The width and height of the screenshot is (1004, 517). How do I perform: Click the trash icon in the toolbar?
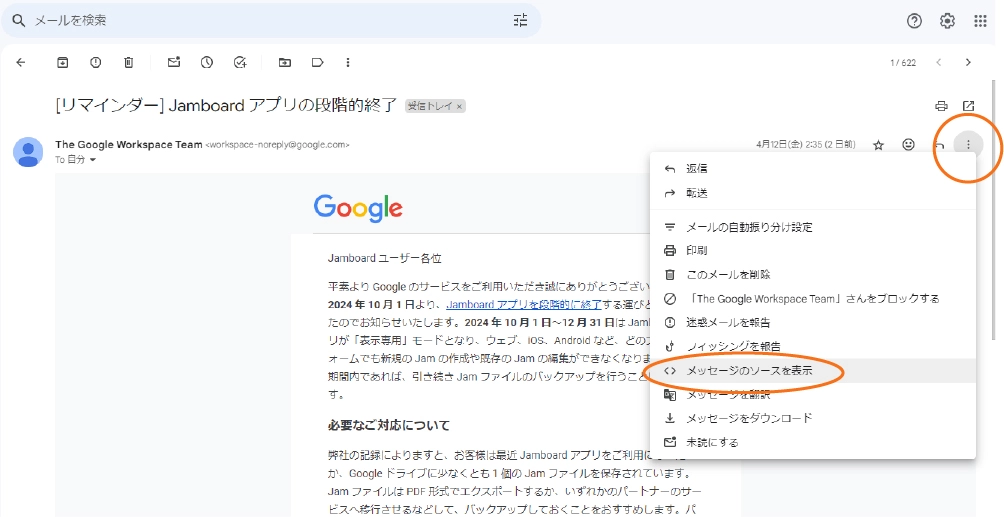[128, 62]
